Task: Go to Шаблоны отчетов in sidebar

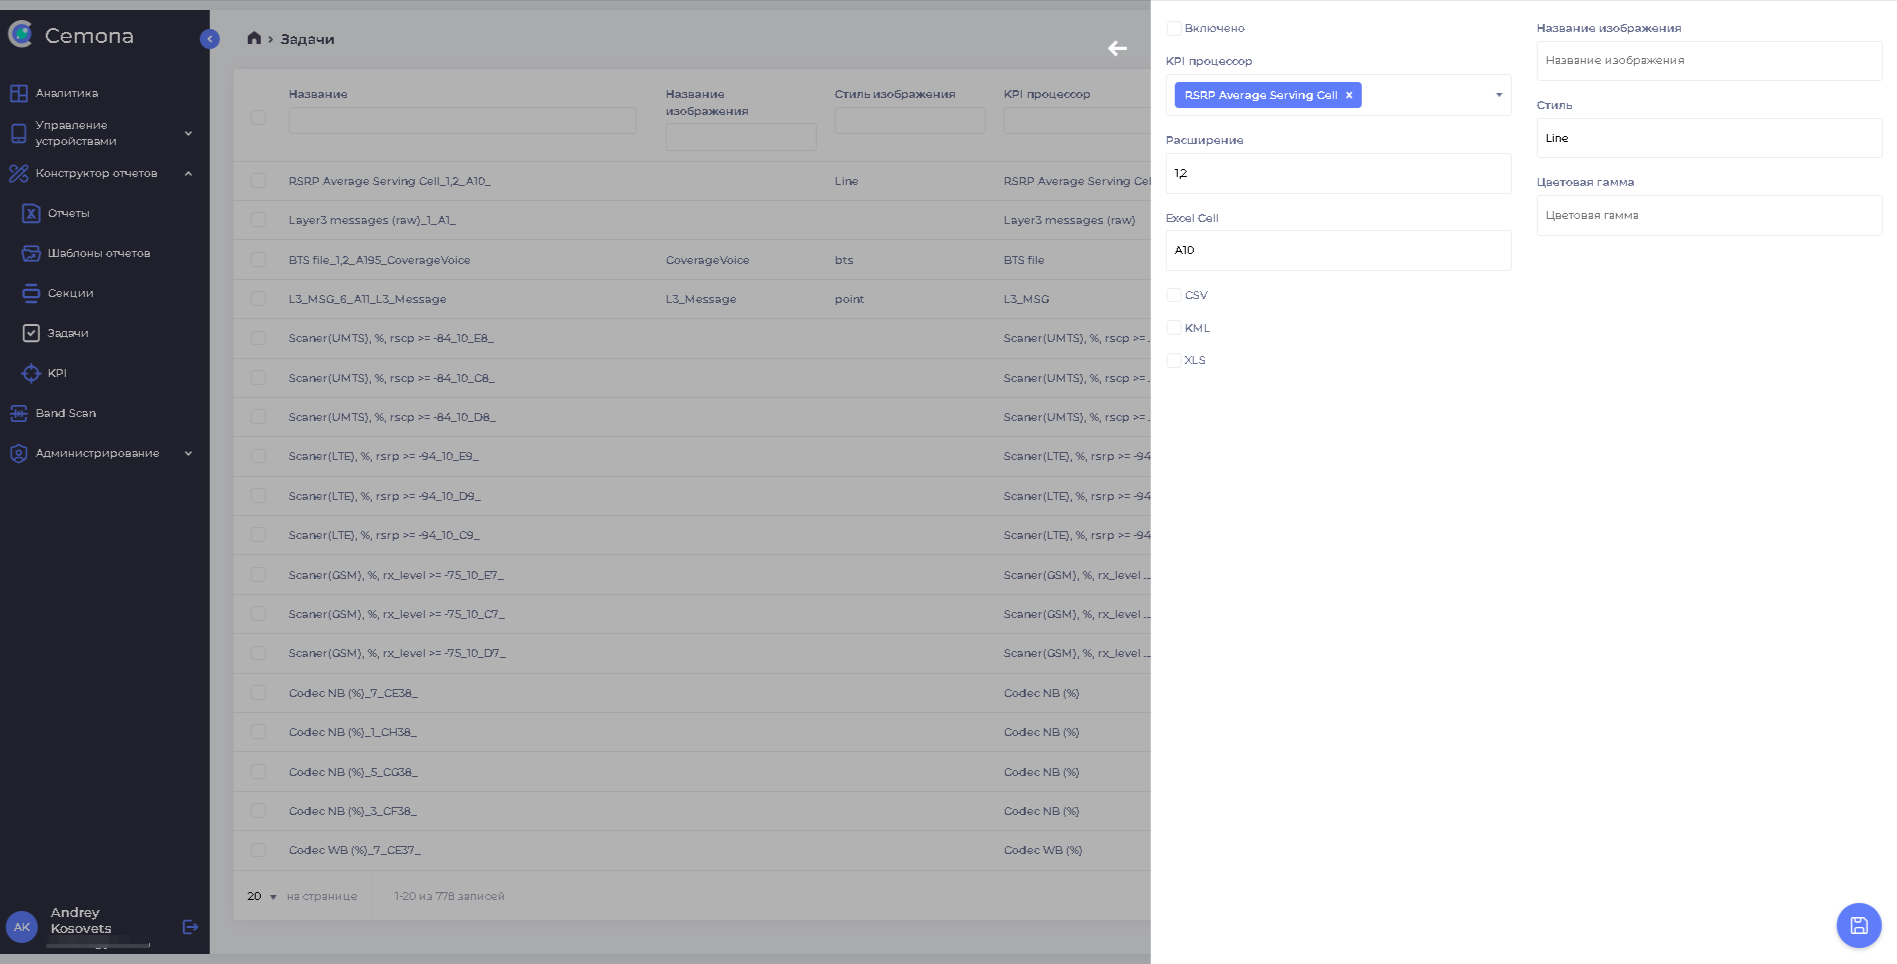Action: [x=98, y=253]
